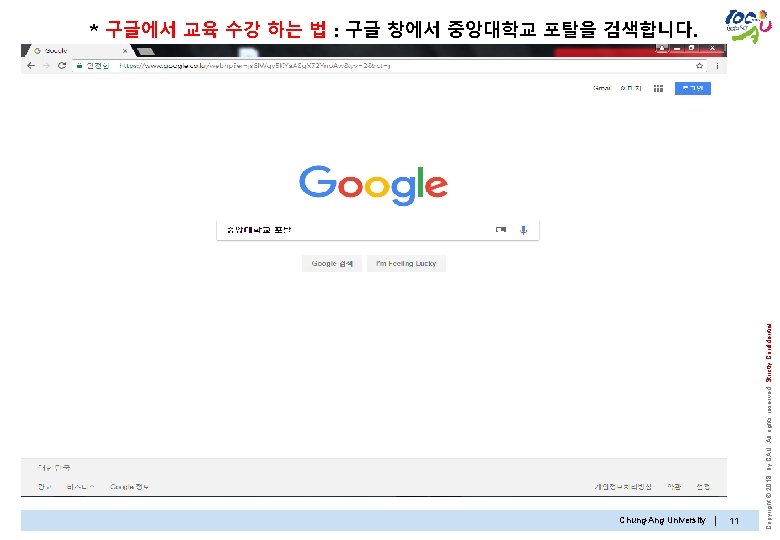Open the on-screen keyboard icon in search box
Viewport: 780px width, 540px height.
click(501, 229)
